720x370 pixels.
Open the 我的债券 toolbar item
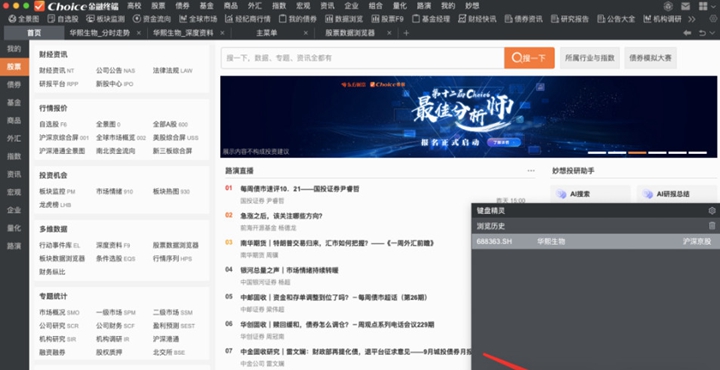[298, 19]
